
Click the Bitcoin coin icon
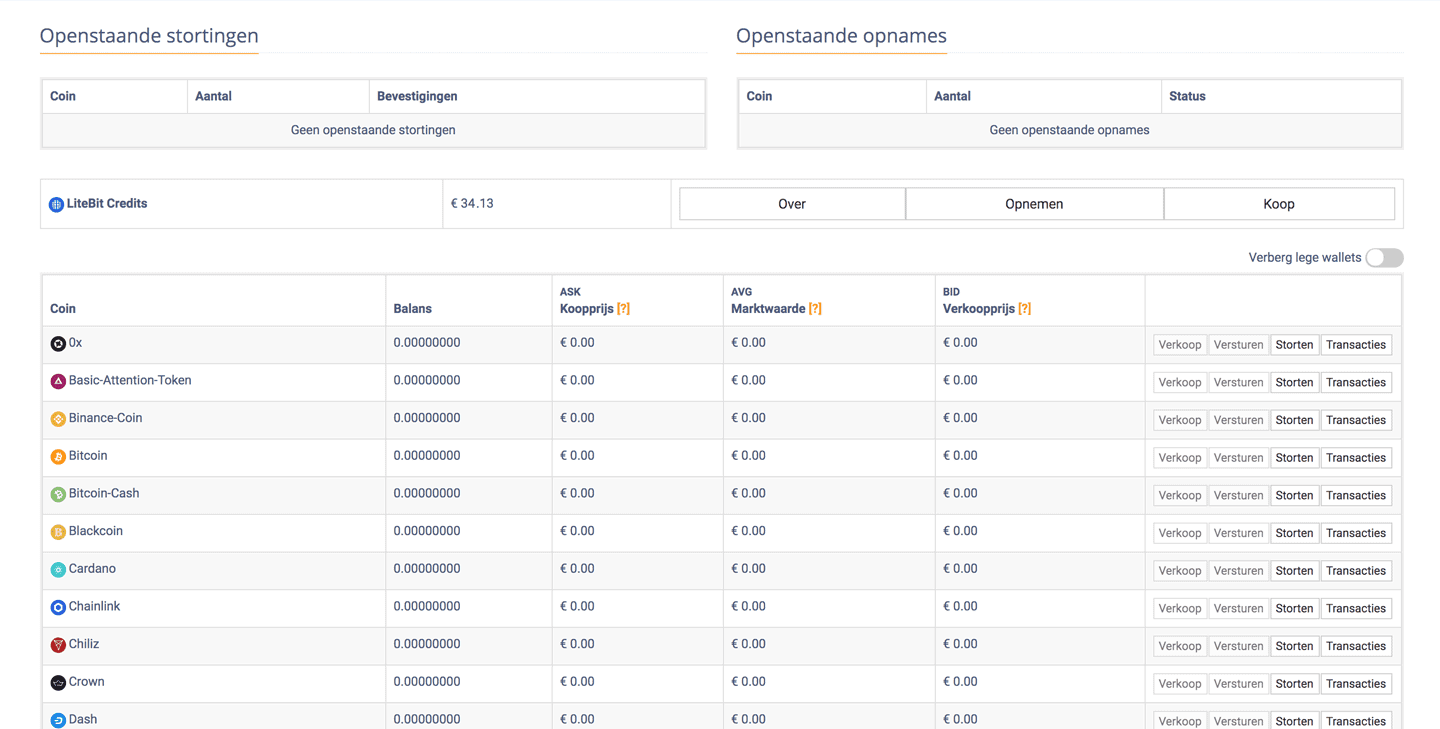point(58,457)
